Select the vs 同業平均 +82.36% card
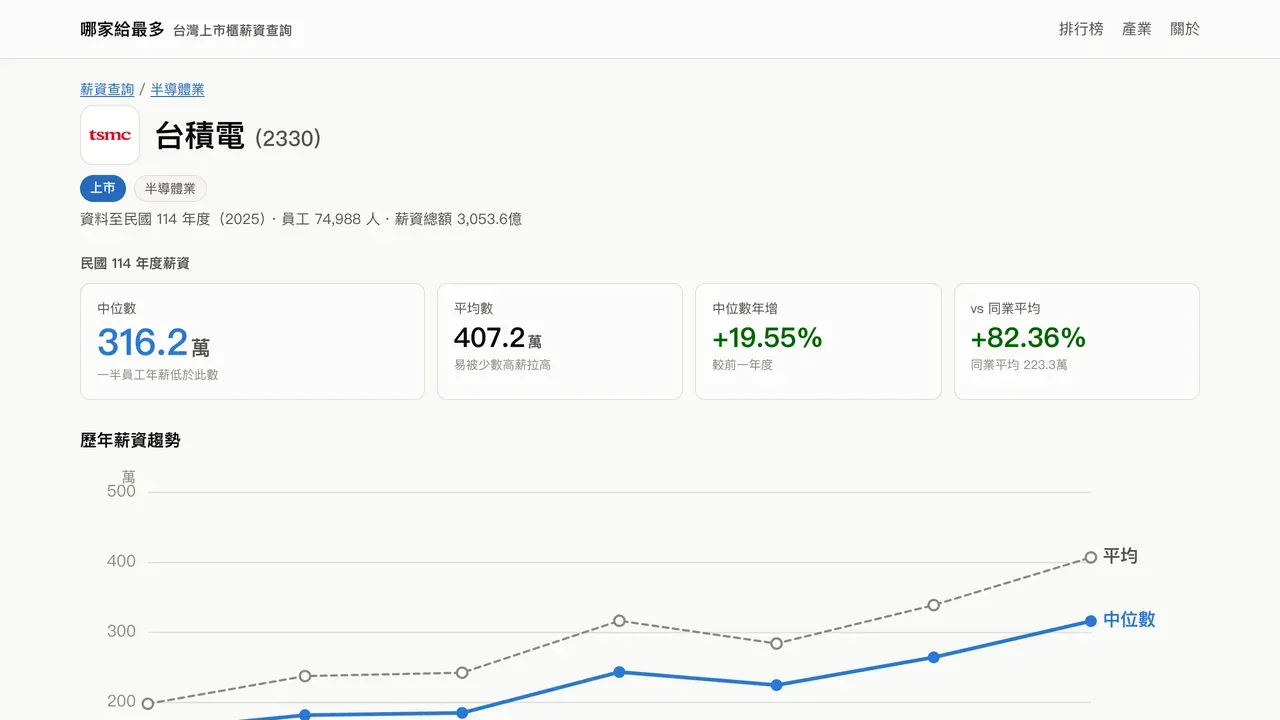This screenshot has width=1280, height=720. [1077, 341]
